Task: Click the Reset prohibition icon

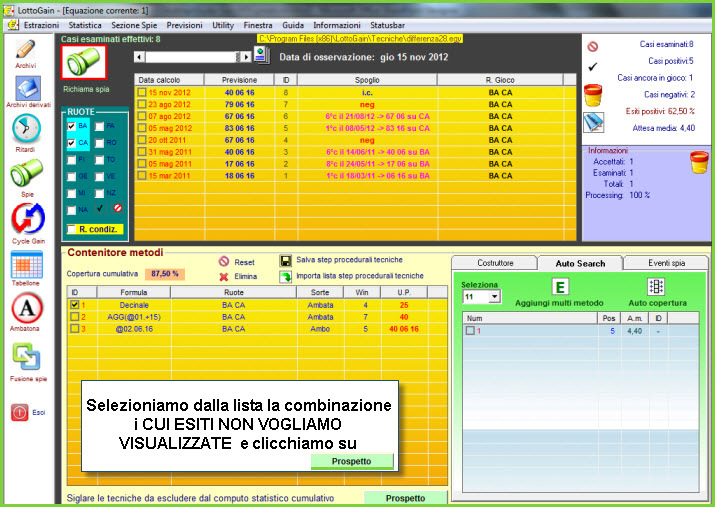Action: tap(223, 261)
